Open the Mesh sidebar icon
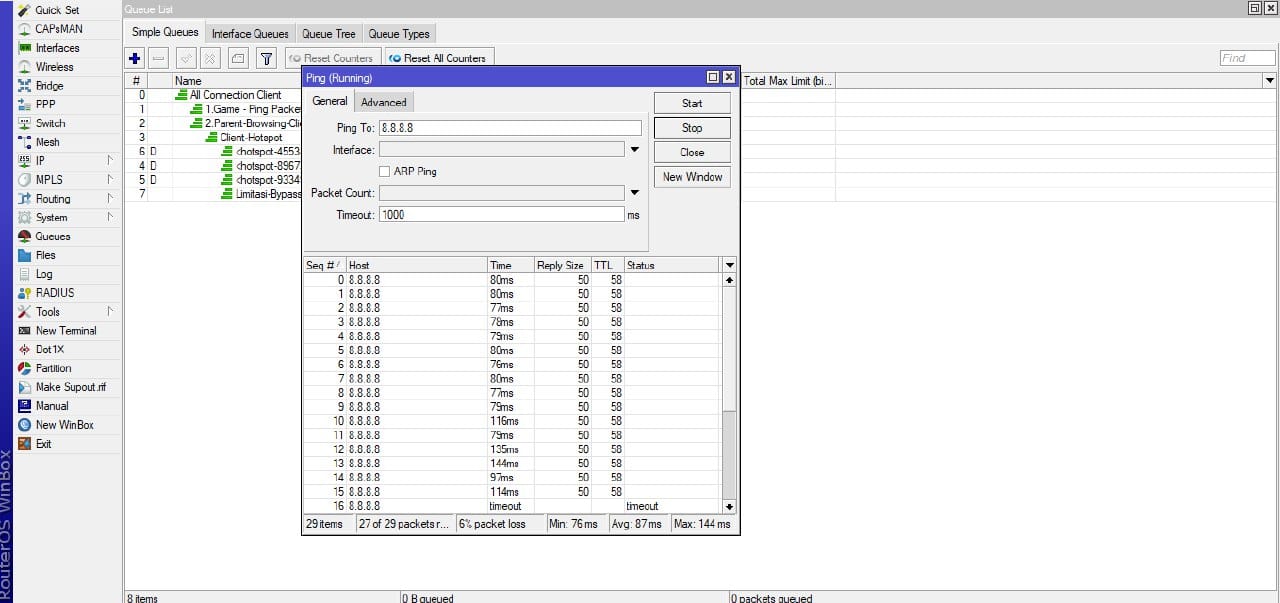This screenshot has width=1280, height=603. (25, 142)
